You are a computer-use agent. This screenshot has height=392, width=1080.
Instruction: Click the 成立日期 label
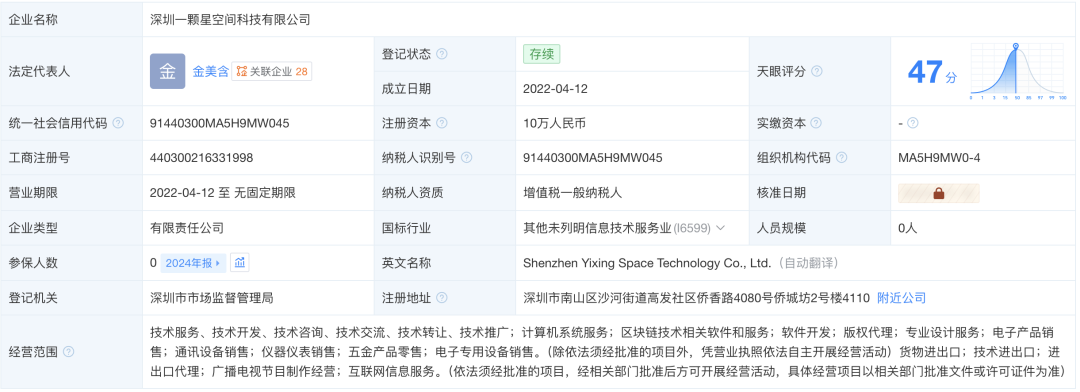(406, 89)
